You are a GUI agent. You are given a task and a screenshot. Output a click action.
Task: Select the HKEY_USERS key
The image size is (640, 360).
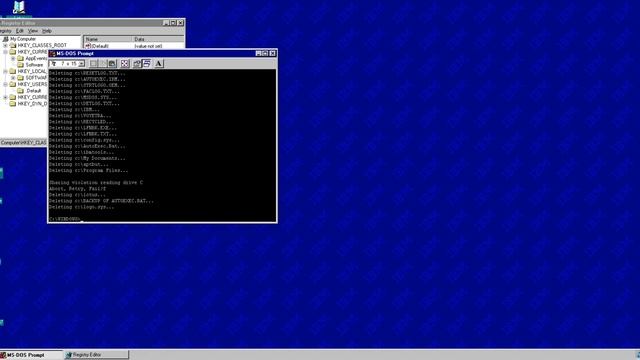pos(32,84)
